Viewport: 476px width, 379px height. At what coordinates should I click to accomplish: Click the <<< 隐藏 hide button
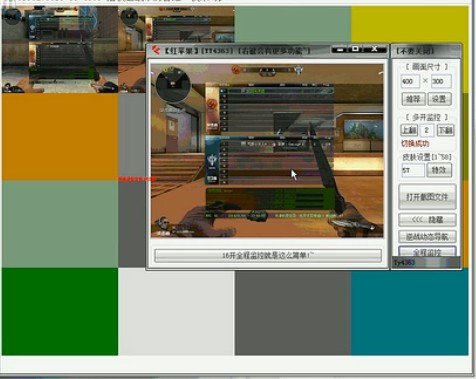[427, 220]
